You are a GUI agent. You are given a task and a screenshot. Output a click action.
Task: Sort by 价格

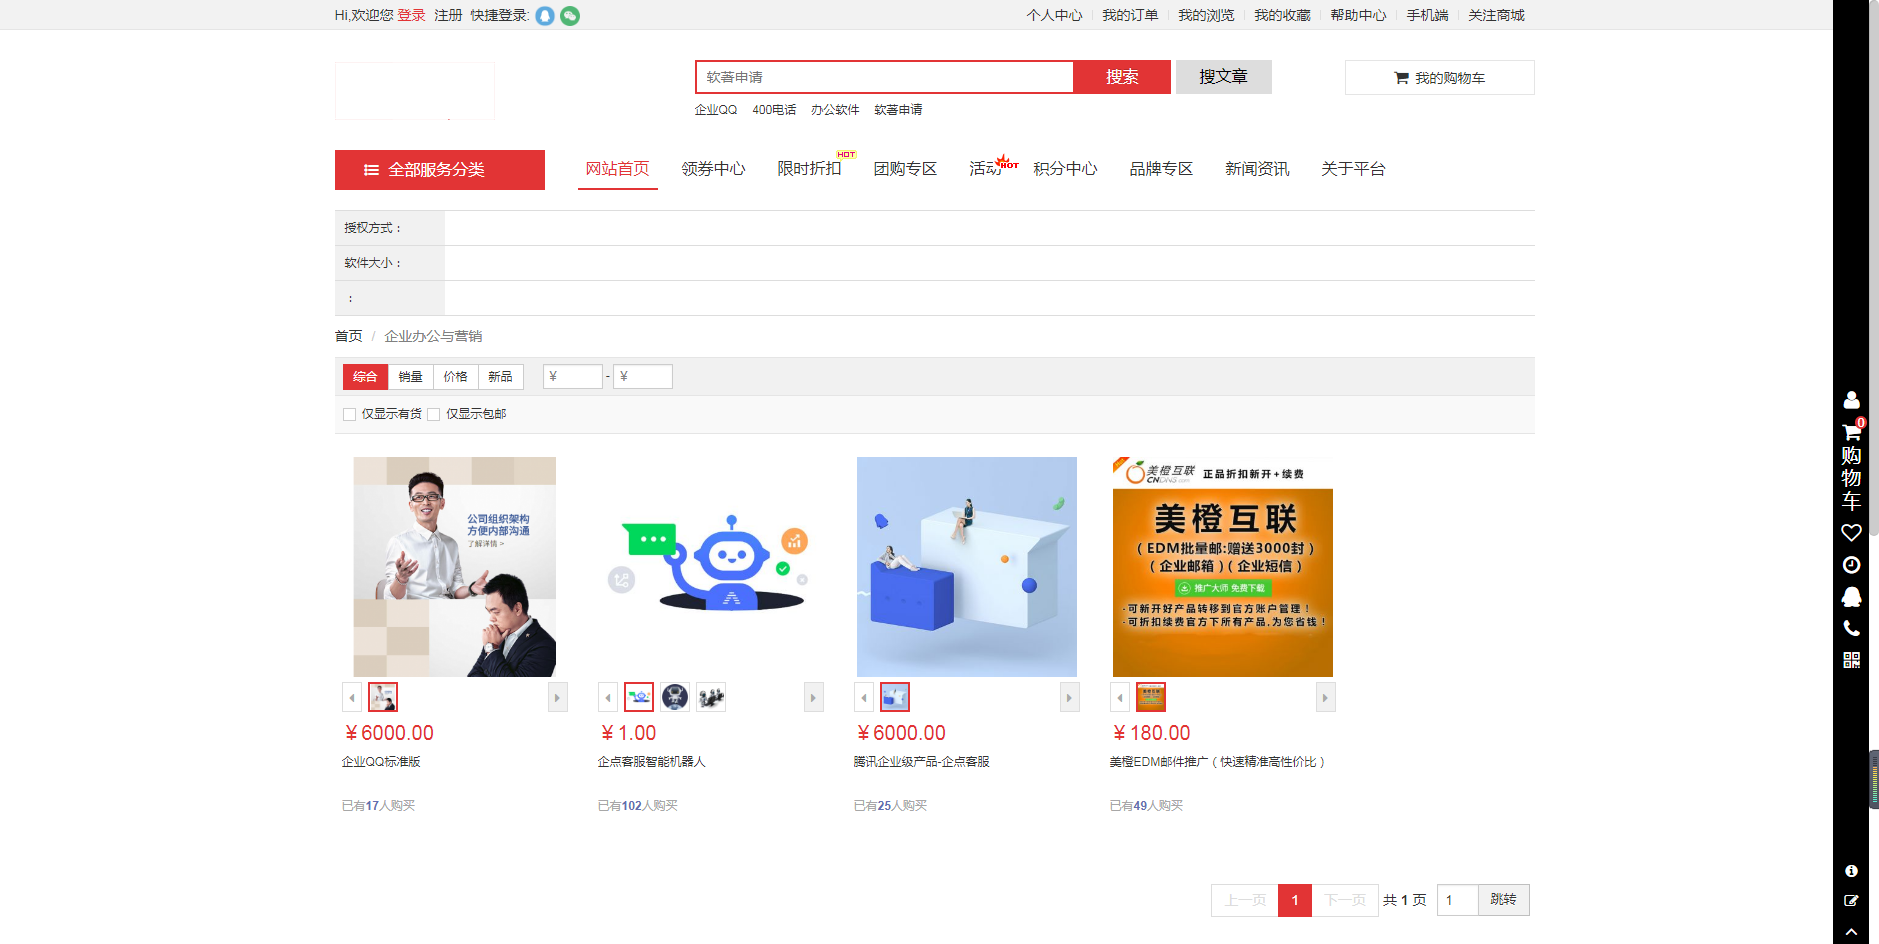tap(455, 377)
